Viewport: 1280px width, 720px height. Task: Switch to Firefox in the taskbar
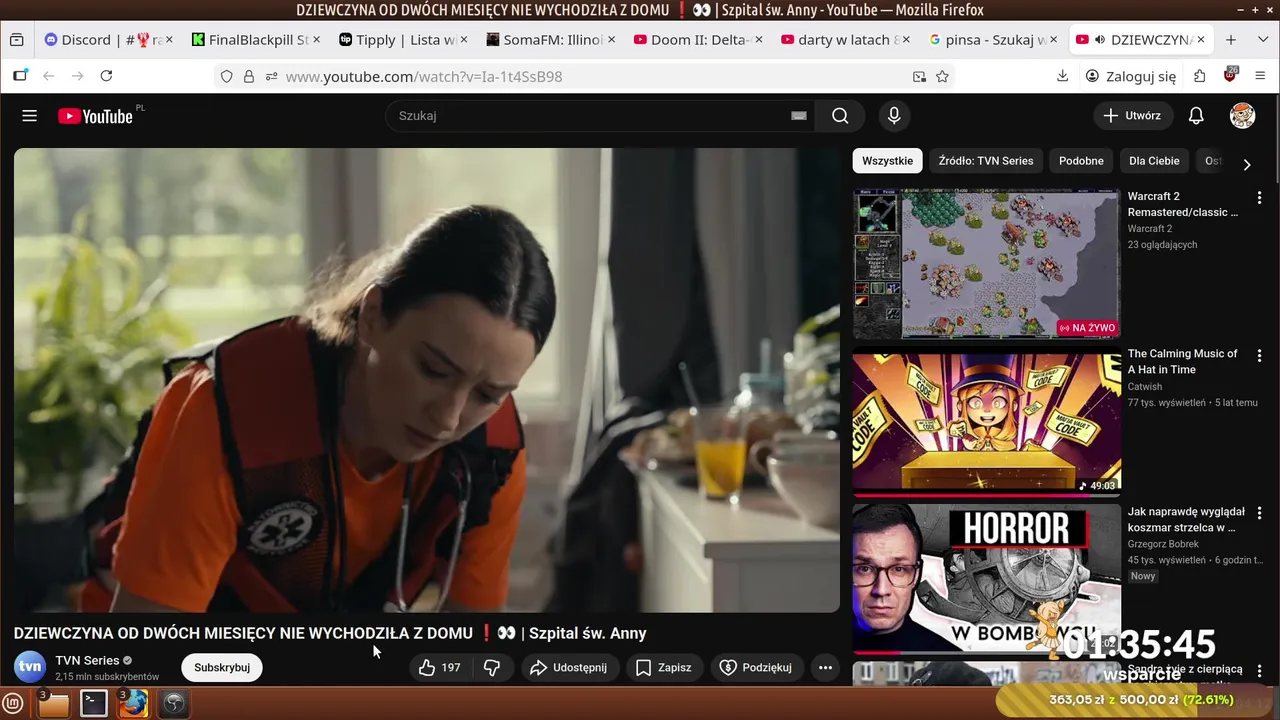[x=133, y=704]
